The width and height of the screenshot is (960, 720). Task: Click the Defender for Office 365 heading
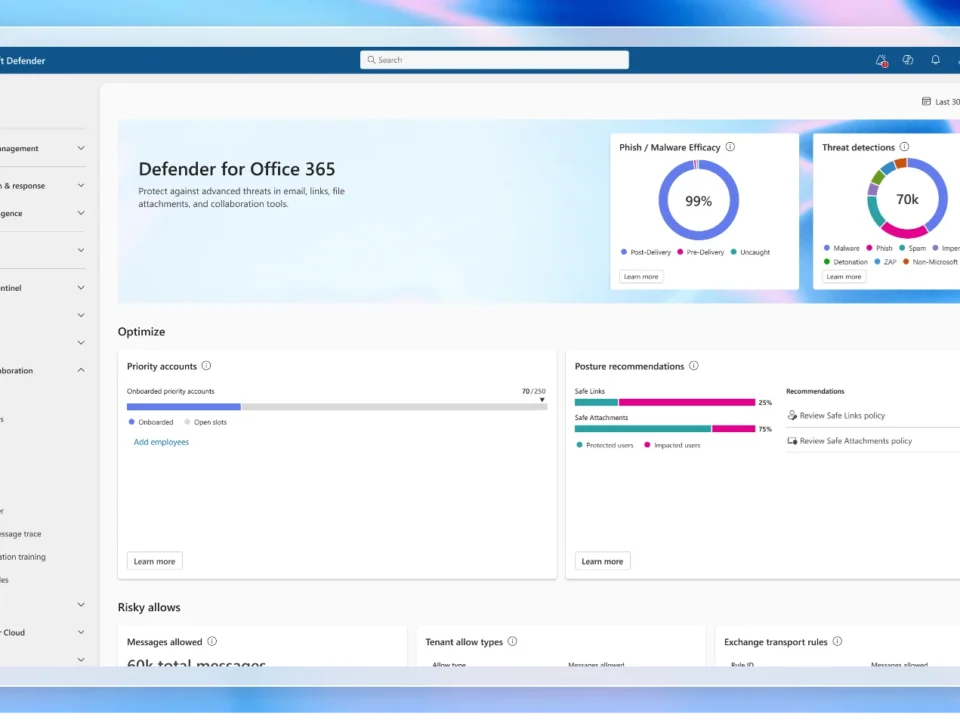(x=237, y=169)
